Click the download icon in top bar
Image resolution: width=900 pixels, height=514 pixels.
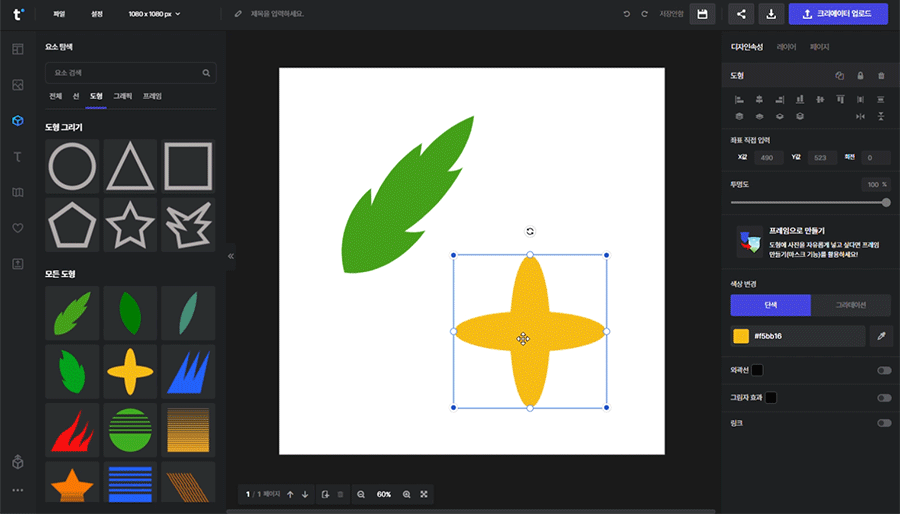click(771, 14)
